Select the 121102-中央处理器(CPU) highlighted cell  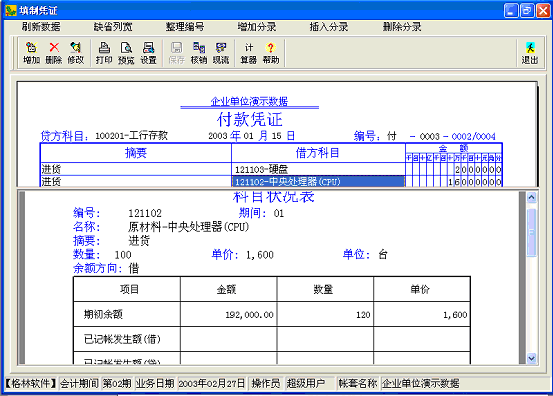tap(318, 181)
